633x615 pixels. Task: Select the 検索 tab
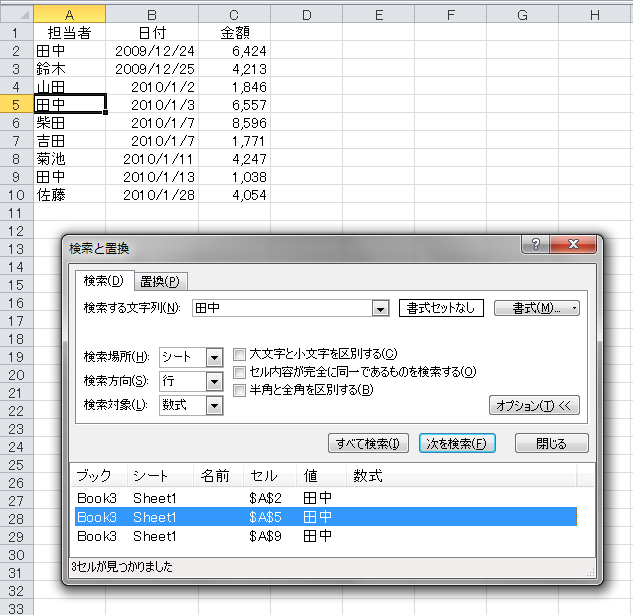pos(103,281)
